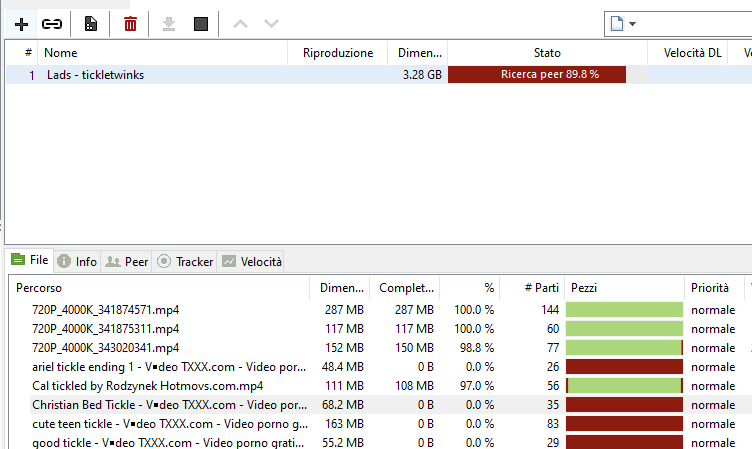Click the add magnet link icon
Viewport: 752px width, 449px height.
point(52,24)
